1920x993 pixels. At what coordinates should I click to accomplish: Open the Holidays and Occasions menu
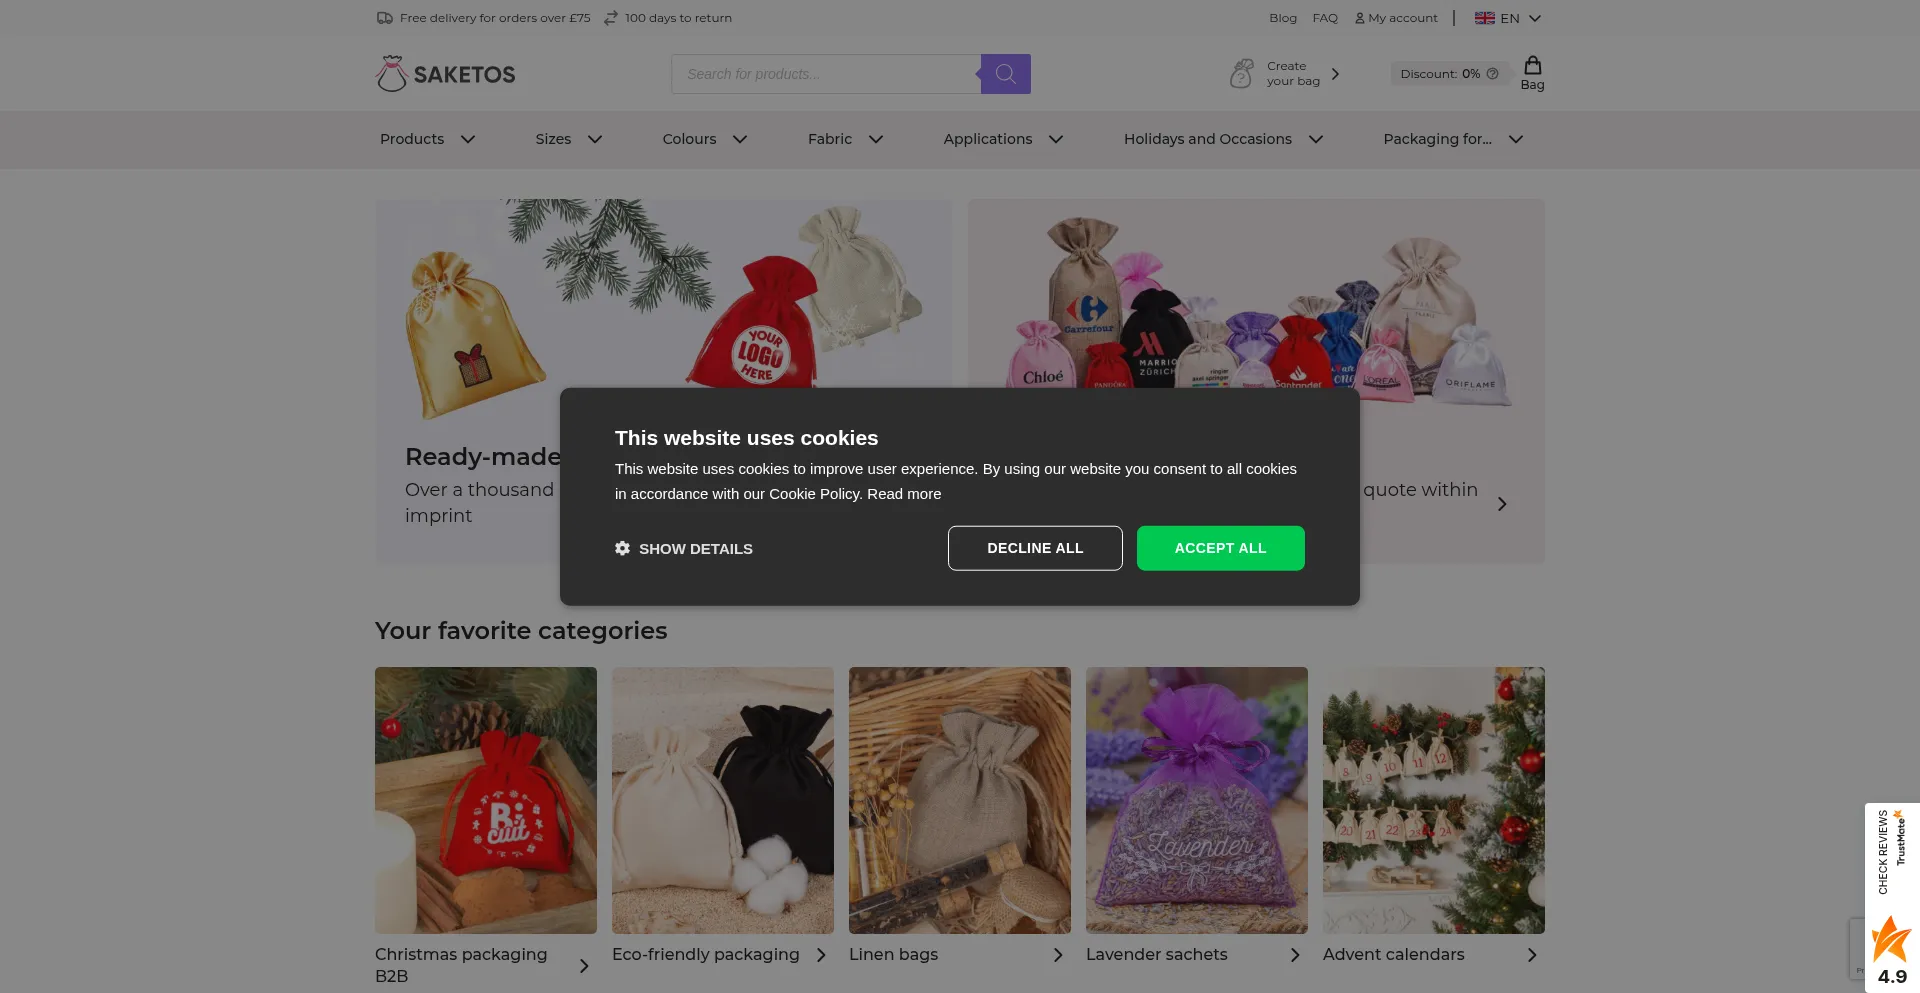1208,139
